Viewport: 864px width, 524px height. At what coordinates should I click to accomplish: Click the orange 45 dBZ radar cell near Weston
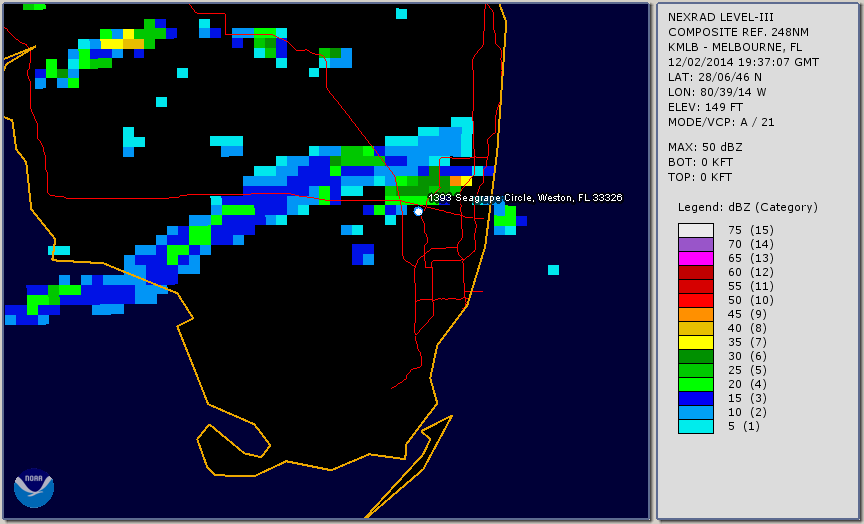coord(456,181)
